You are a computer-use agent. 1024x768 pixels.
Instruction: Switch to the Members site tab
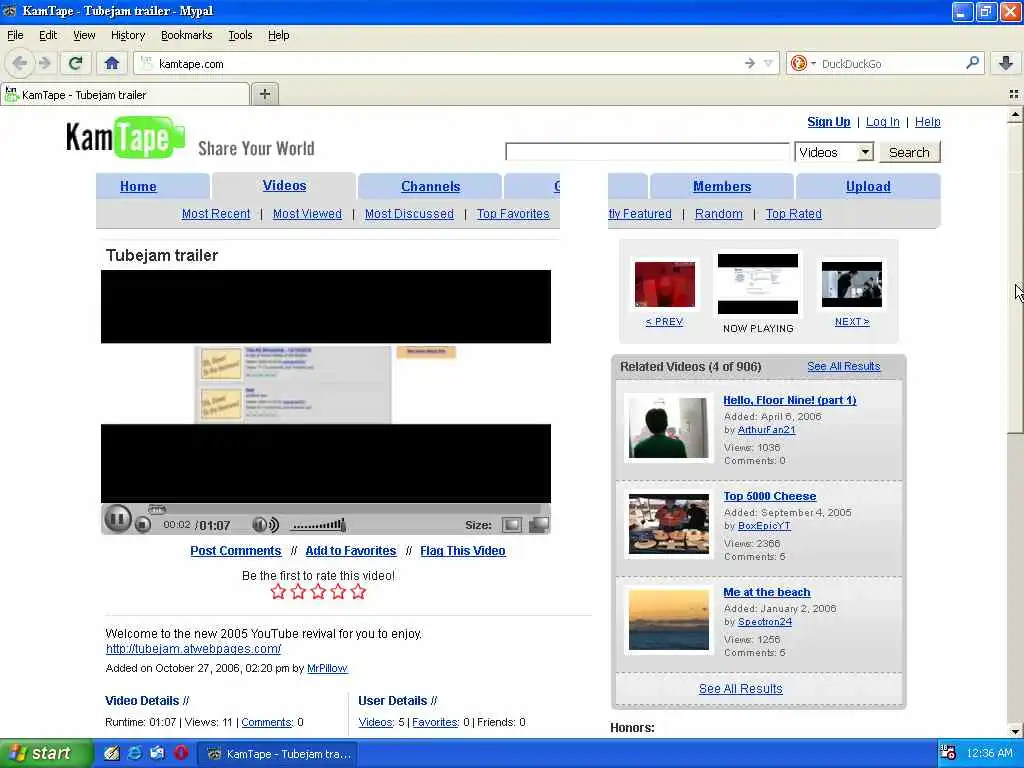(x=722, y=187)
